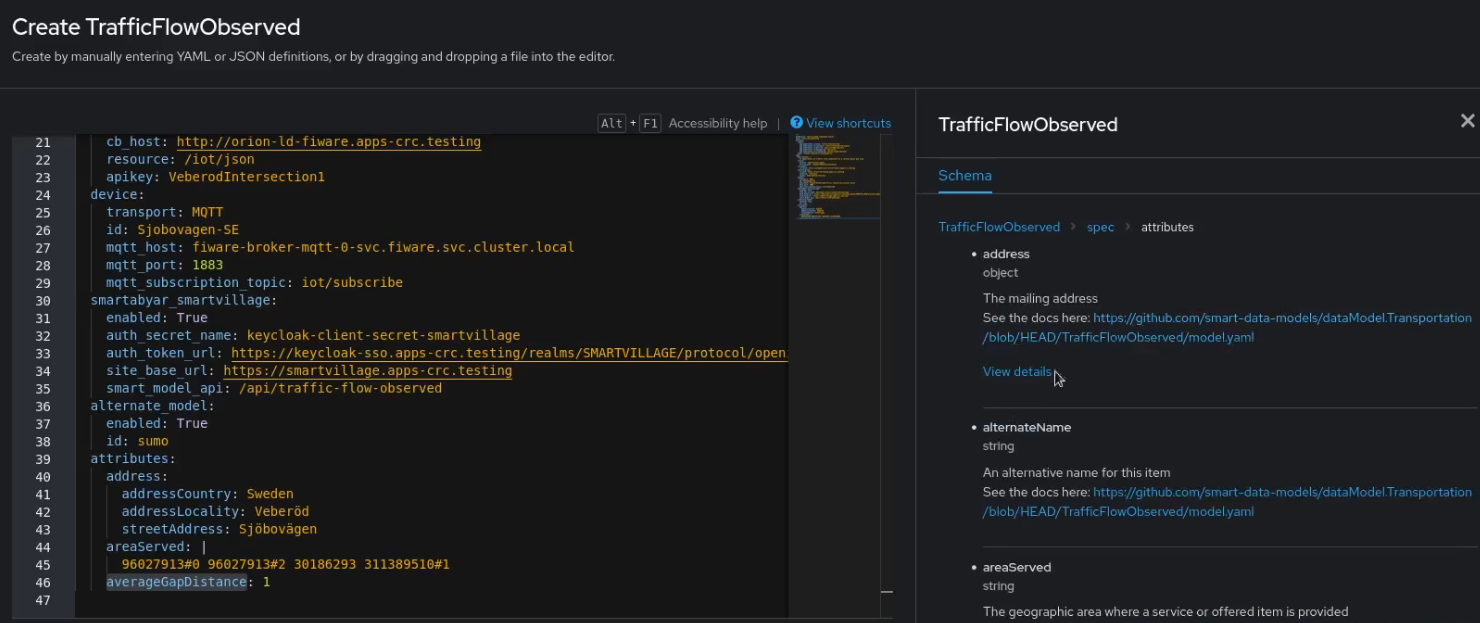The height and width of the screenshot is (623, 1480).
Task: Click the areaServed value on line 45
Action: point(286,564)
